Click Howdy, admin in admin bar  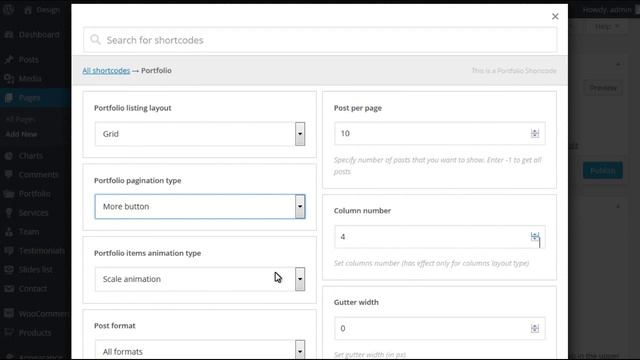(607, 10)
